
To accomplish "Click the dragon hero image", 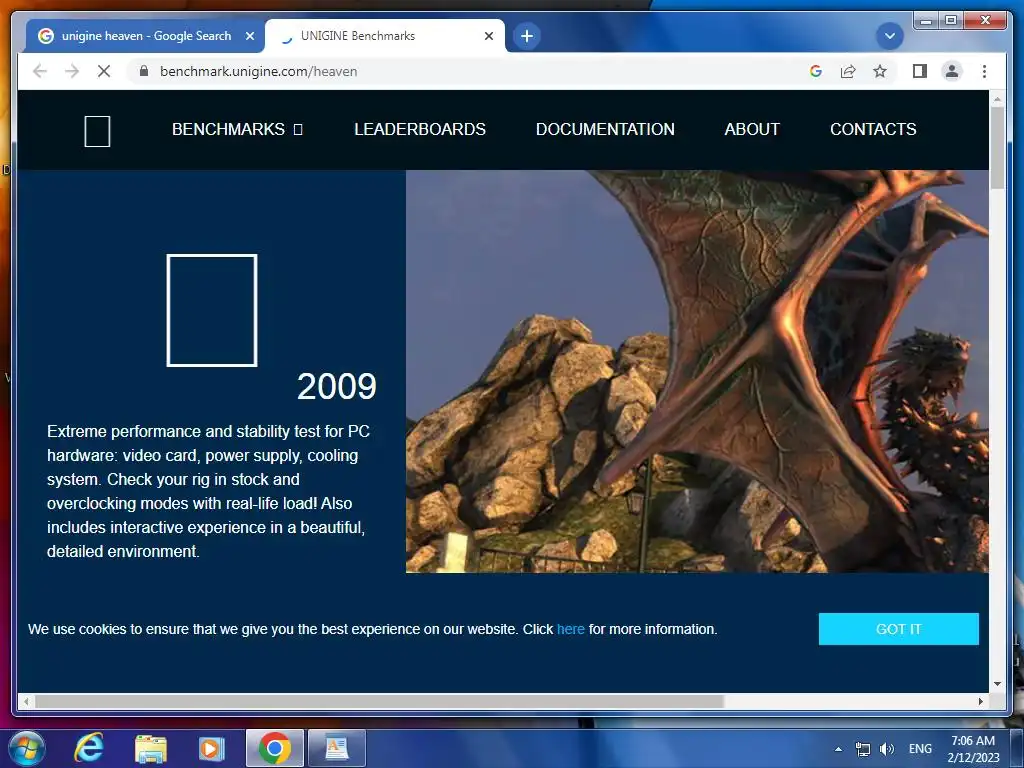I will point(697,372).
